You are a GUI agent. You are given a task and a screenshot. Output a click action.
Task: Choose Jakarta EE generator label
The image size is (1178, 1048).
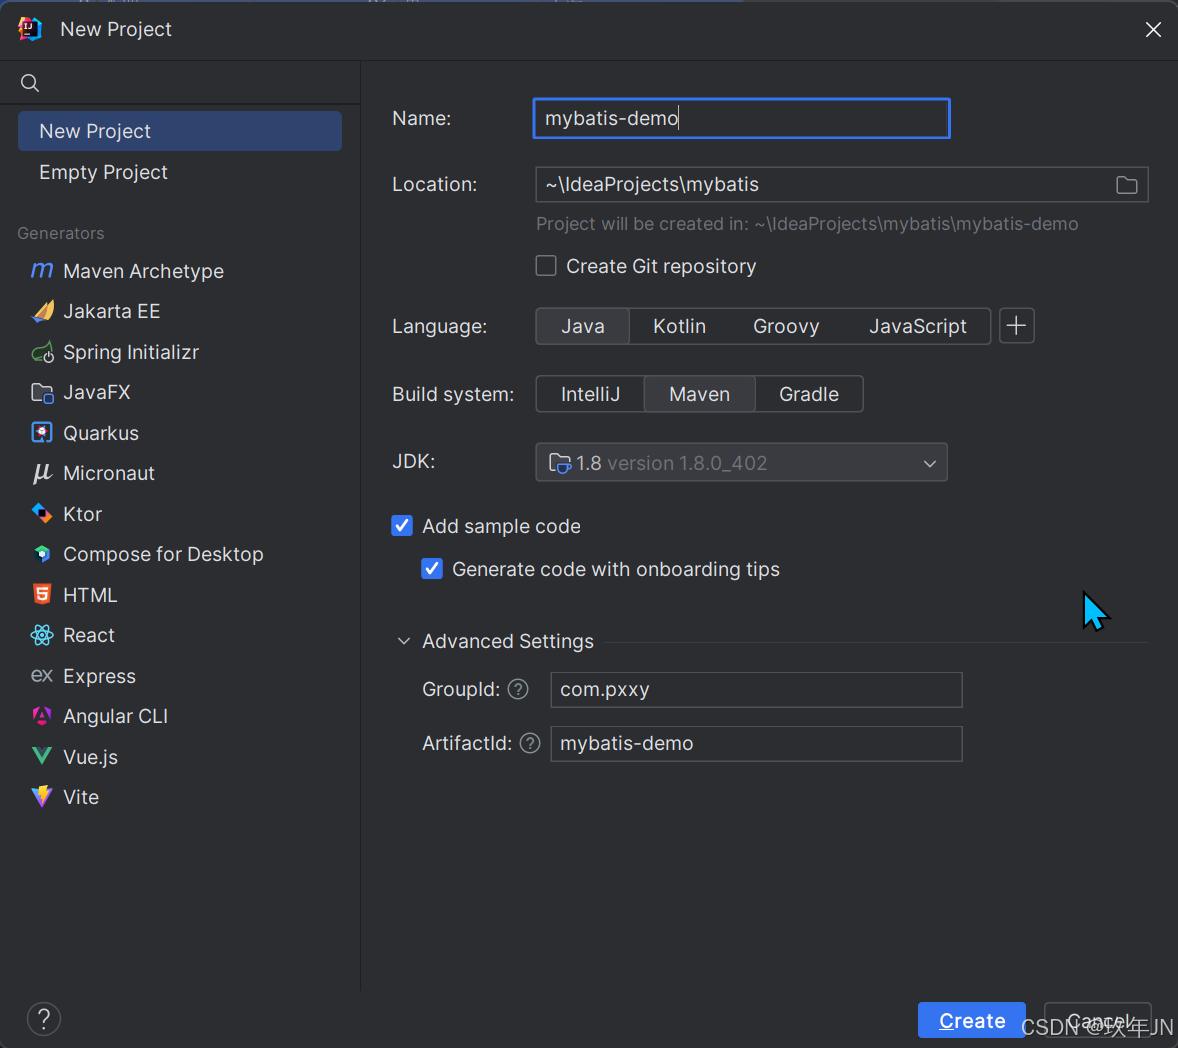(x=111, y=311)
